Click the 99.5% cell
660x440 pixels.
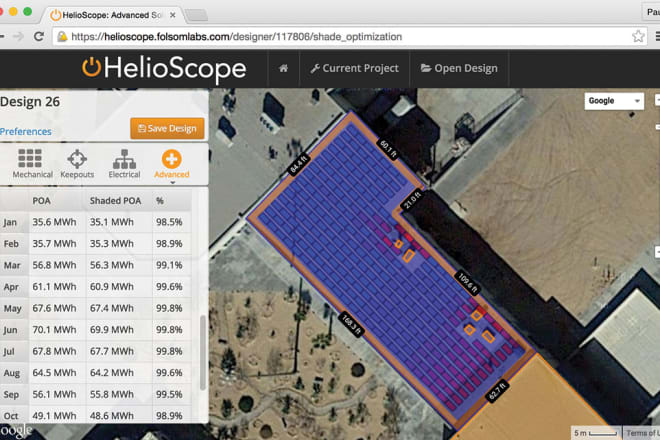[x=169, y=394]
